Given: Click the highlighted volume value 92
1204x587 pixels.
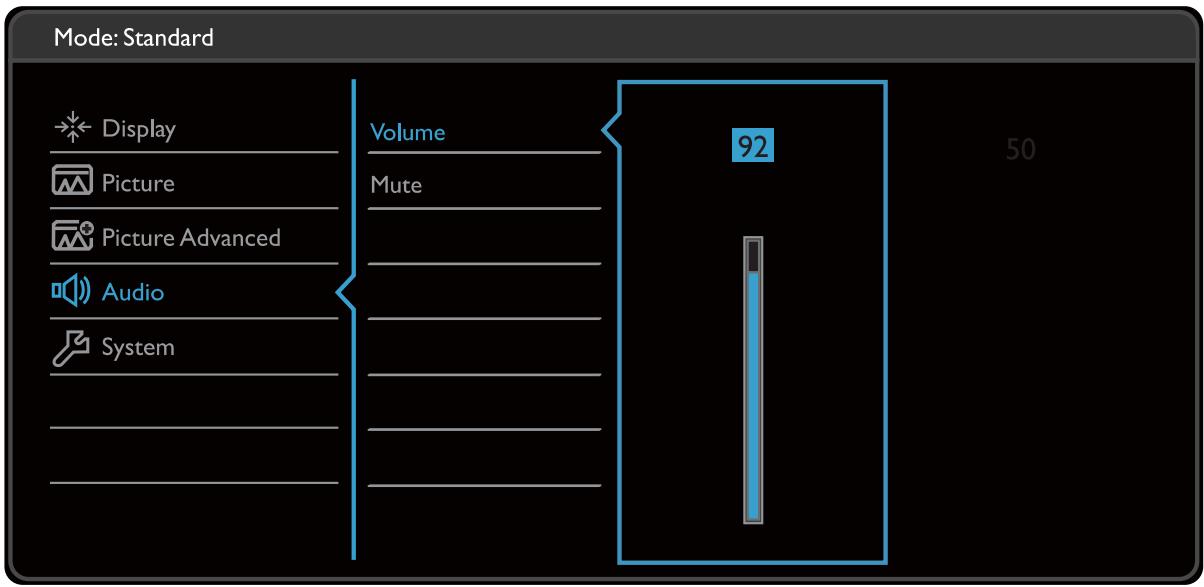Looking at the screenshot, I should 753,148.
